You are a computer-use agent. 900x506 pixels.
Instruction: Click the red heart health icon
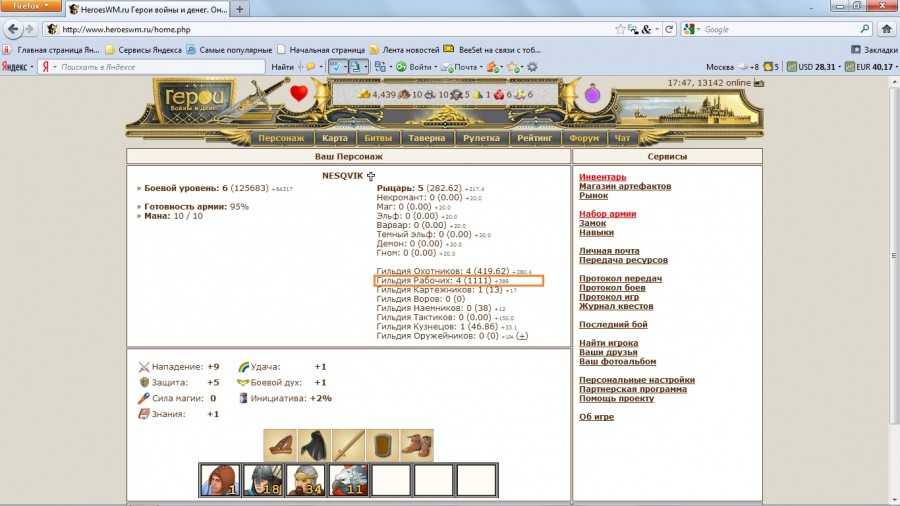299,95
